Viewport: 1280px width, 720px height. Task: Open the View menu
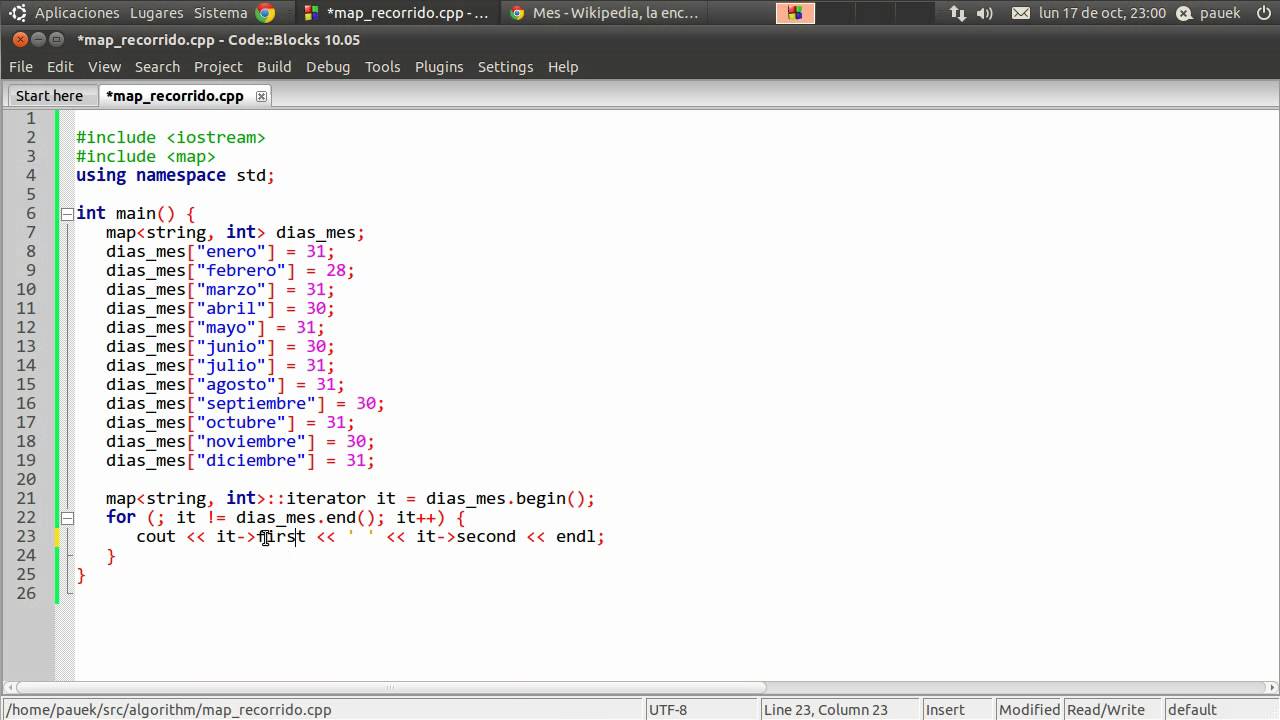[104, 66]
